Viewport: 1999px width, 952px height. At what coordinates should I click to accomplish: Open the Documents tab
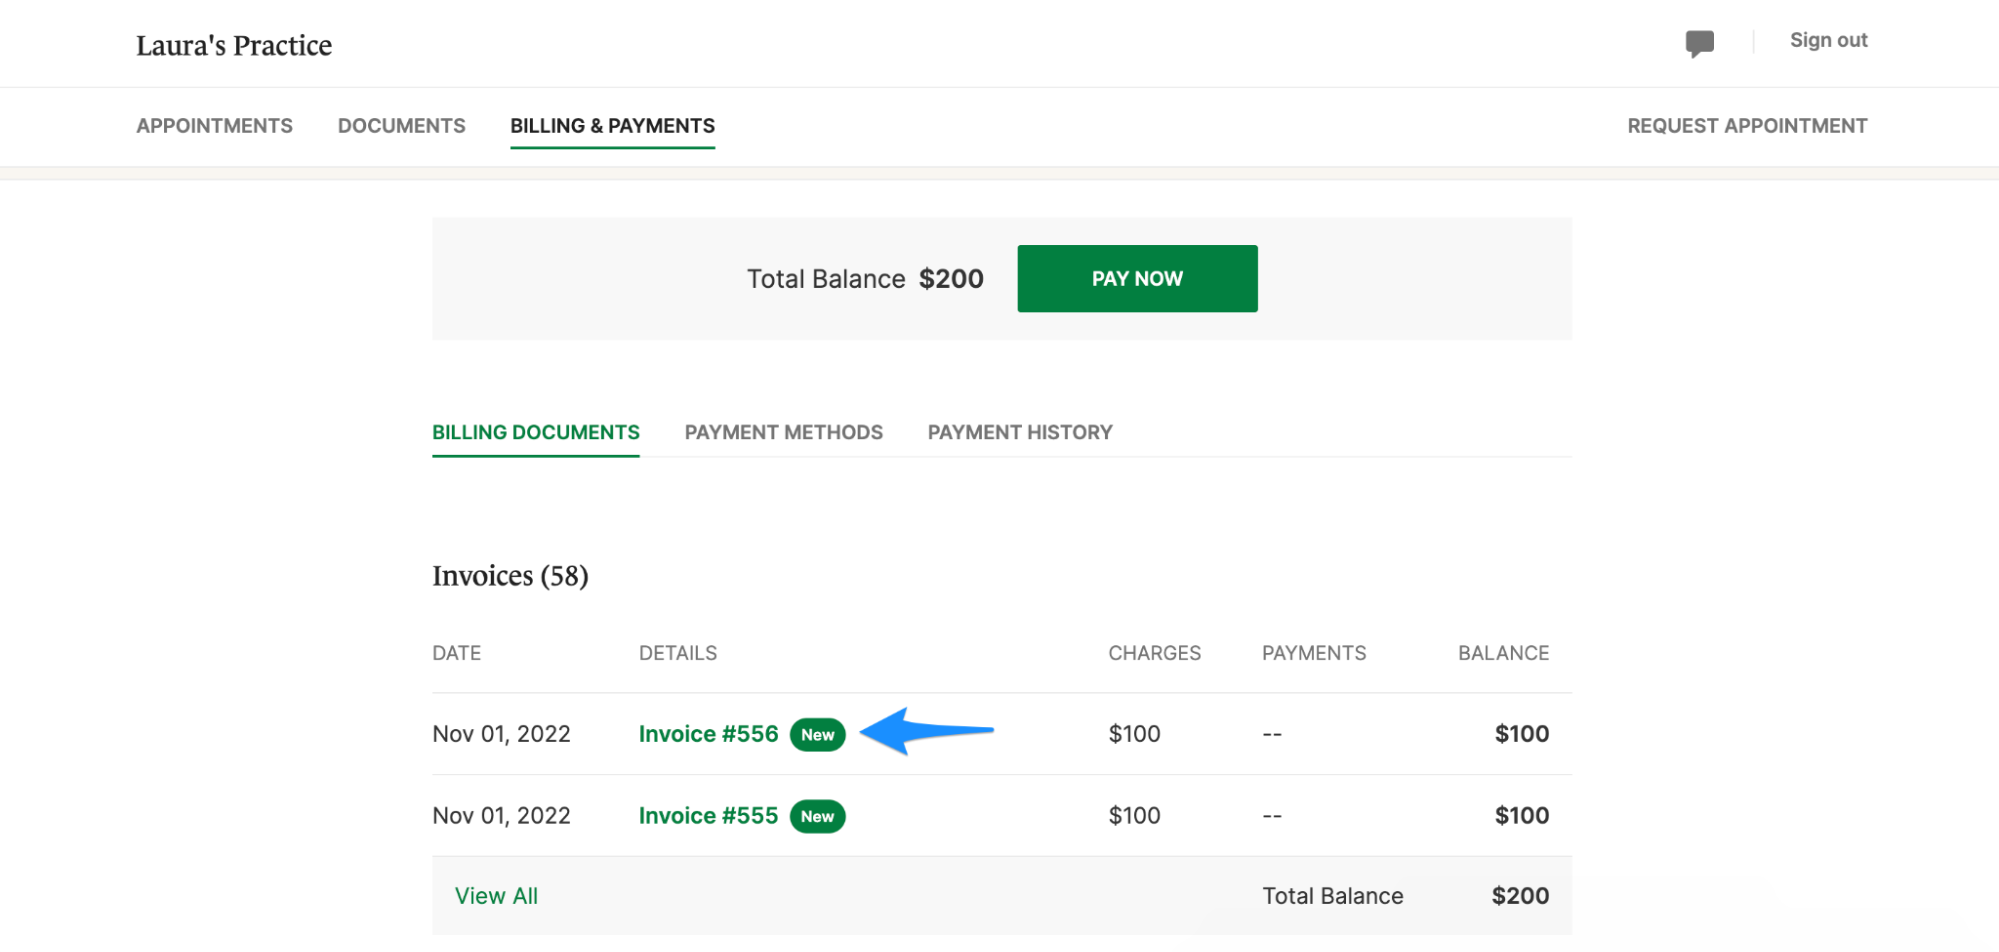401,126
